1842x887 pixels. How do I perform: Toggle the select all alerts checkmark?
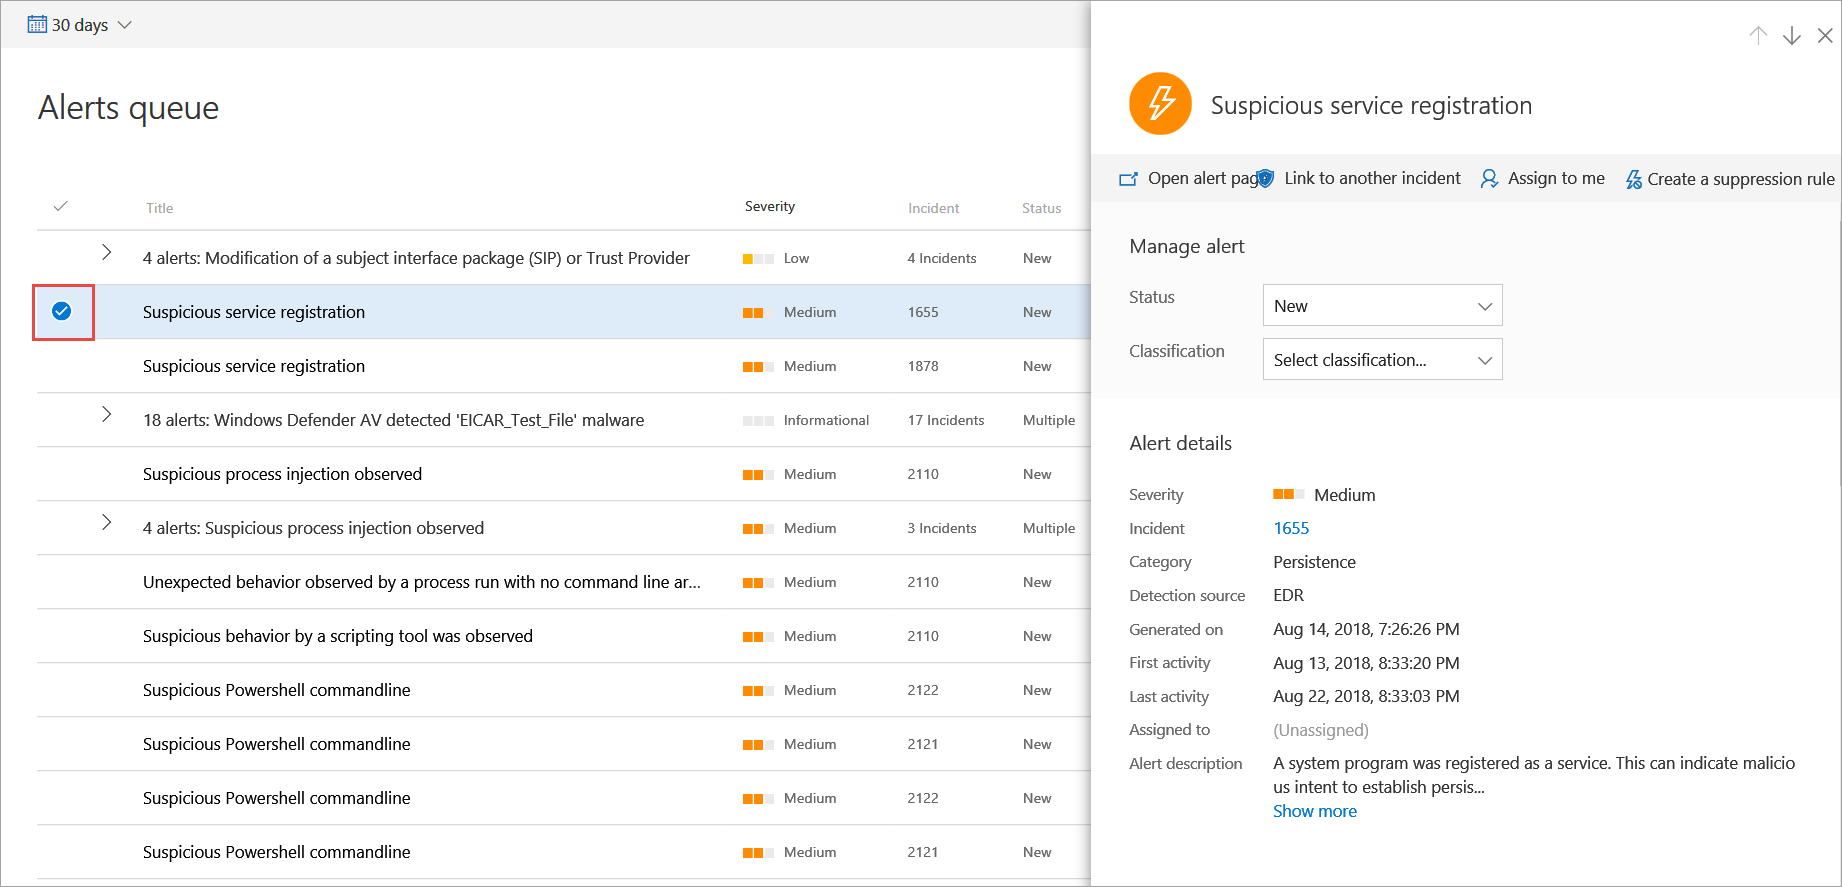[x=61, y=206]
